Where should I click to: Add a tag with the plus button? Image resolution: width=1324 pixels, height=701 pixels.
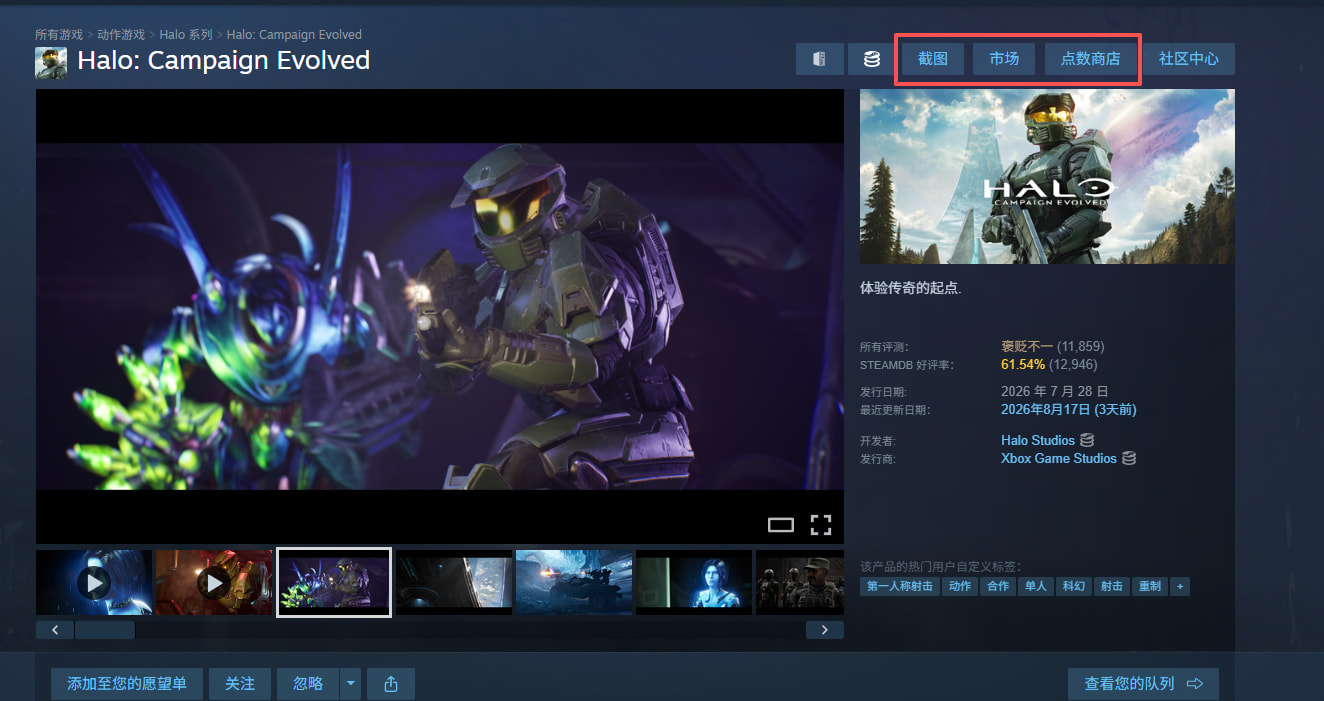point(1180,587)
